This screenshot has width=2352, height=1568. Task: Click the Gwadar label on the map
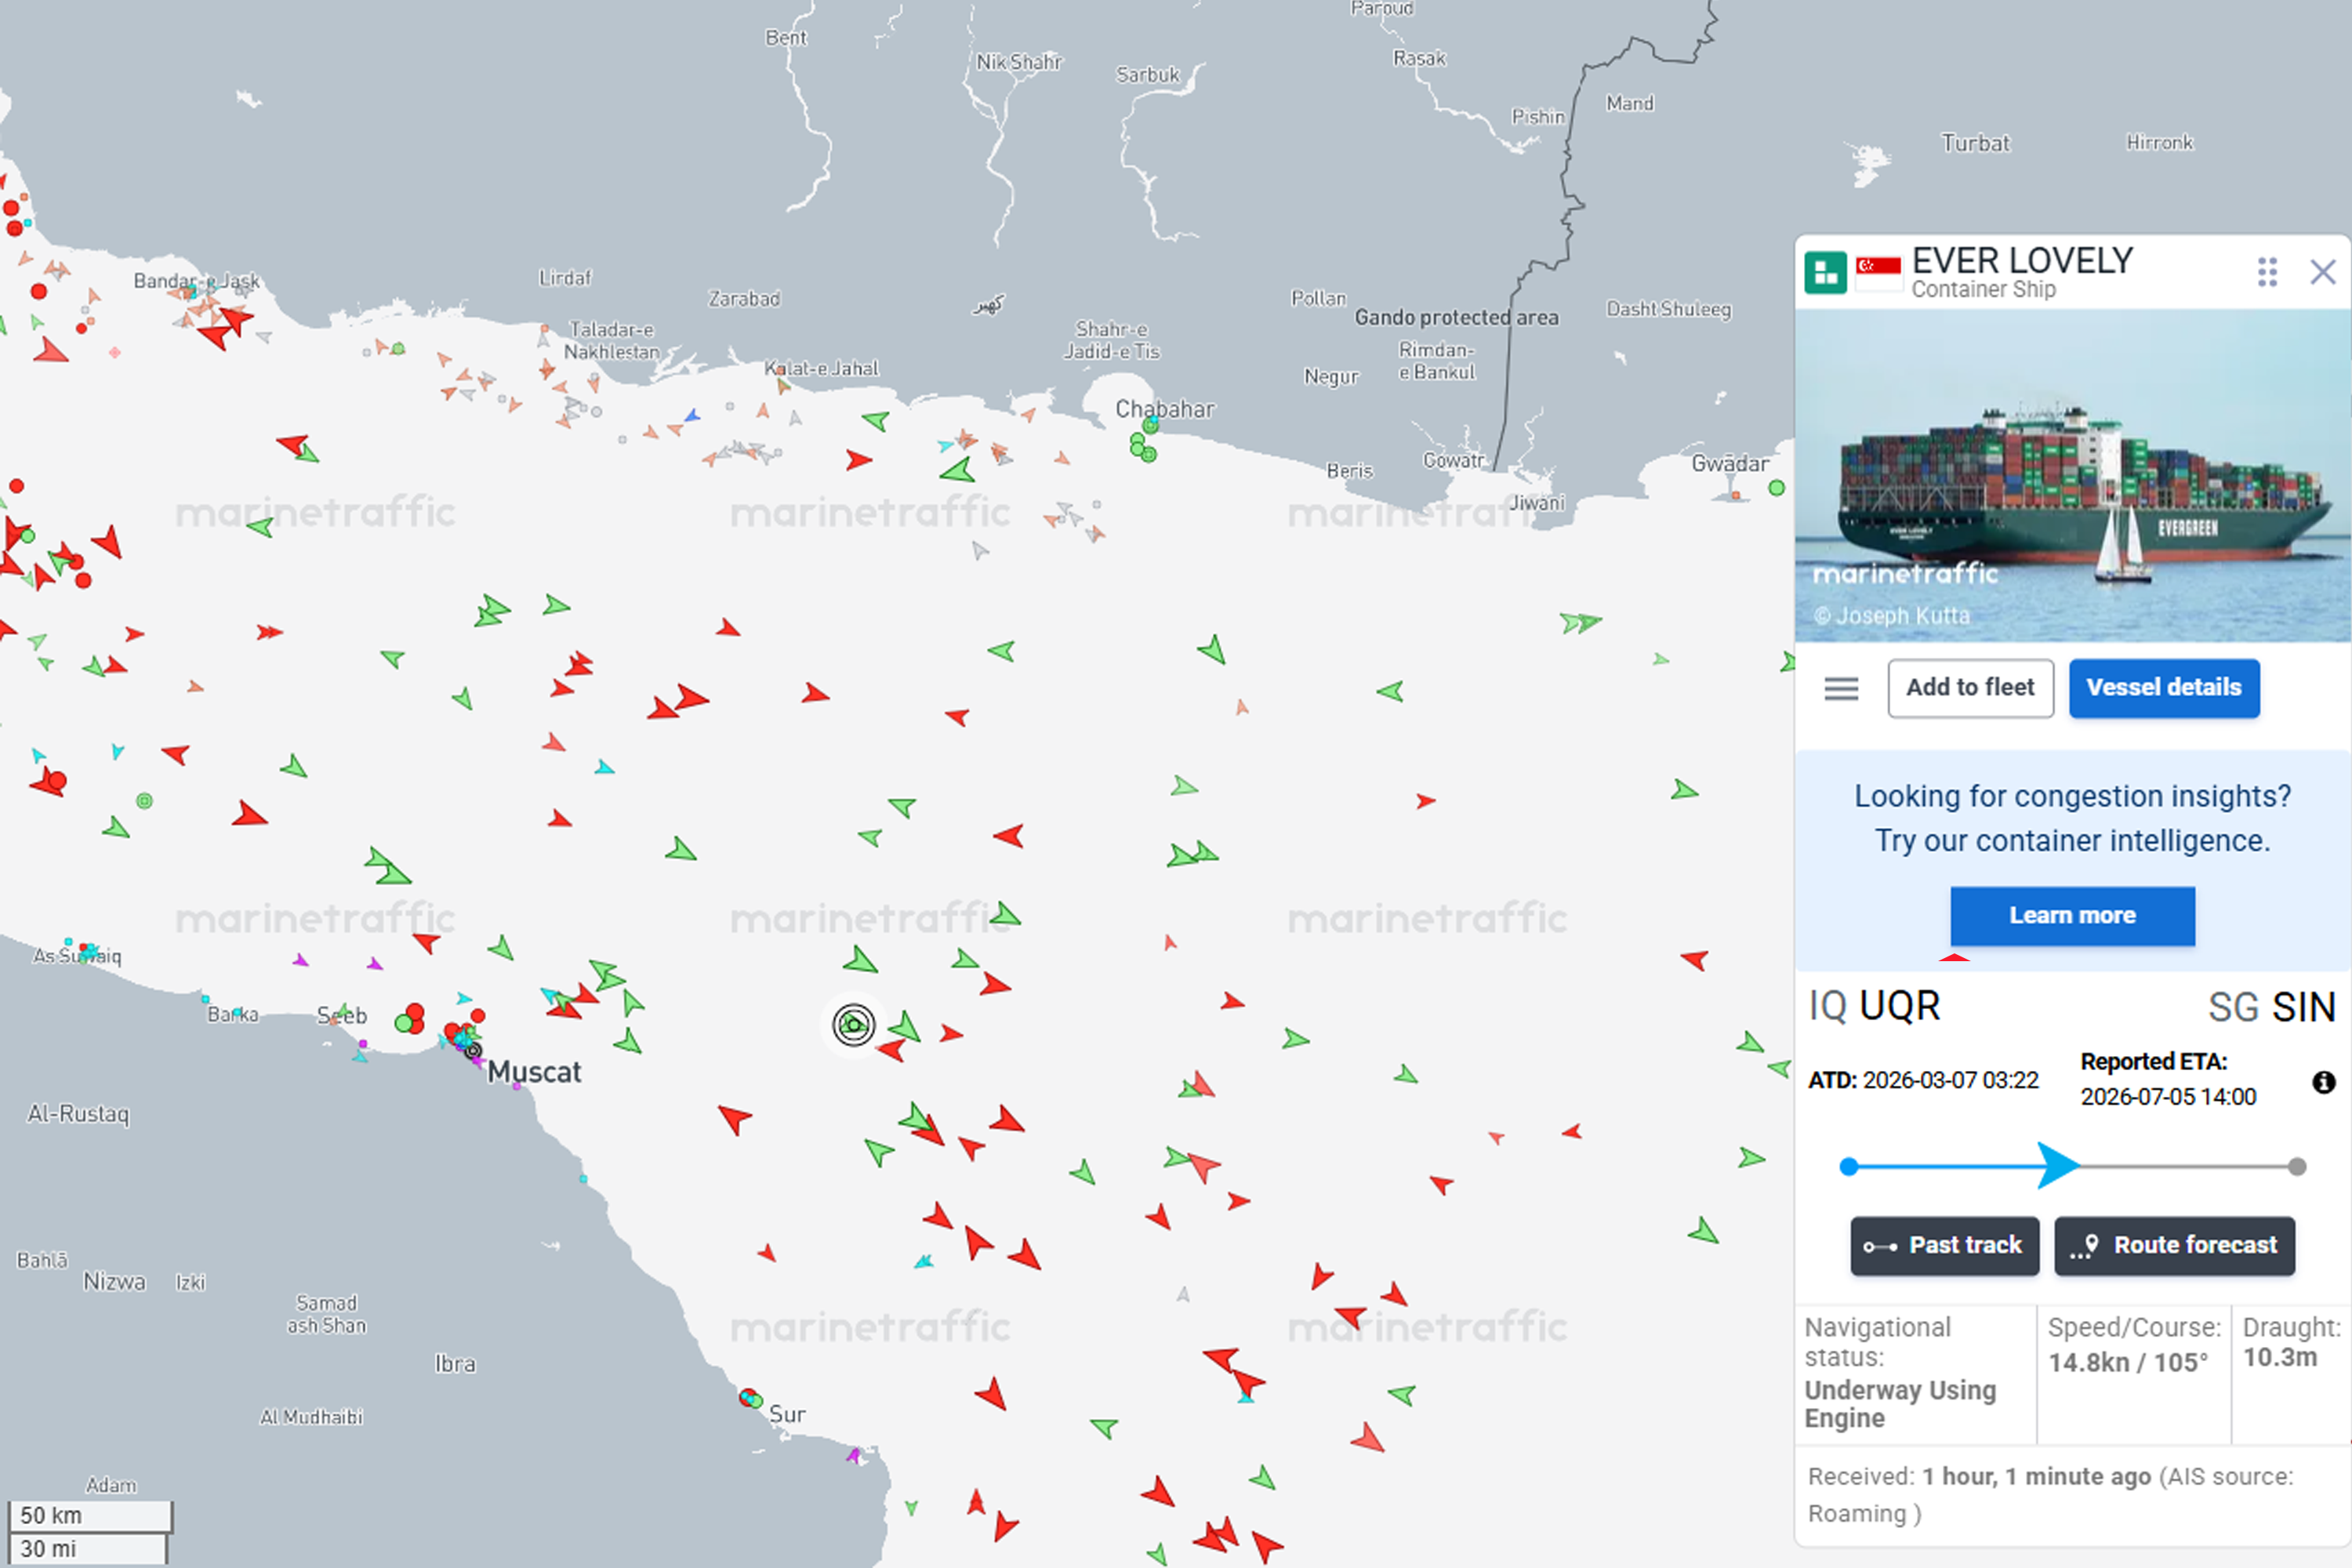point(1730,463)
